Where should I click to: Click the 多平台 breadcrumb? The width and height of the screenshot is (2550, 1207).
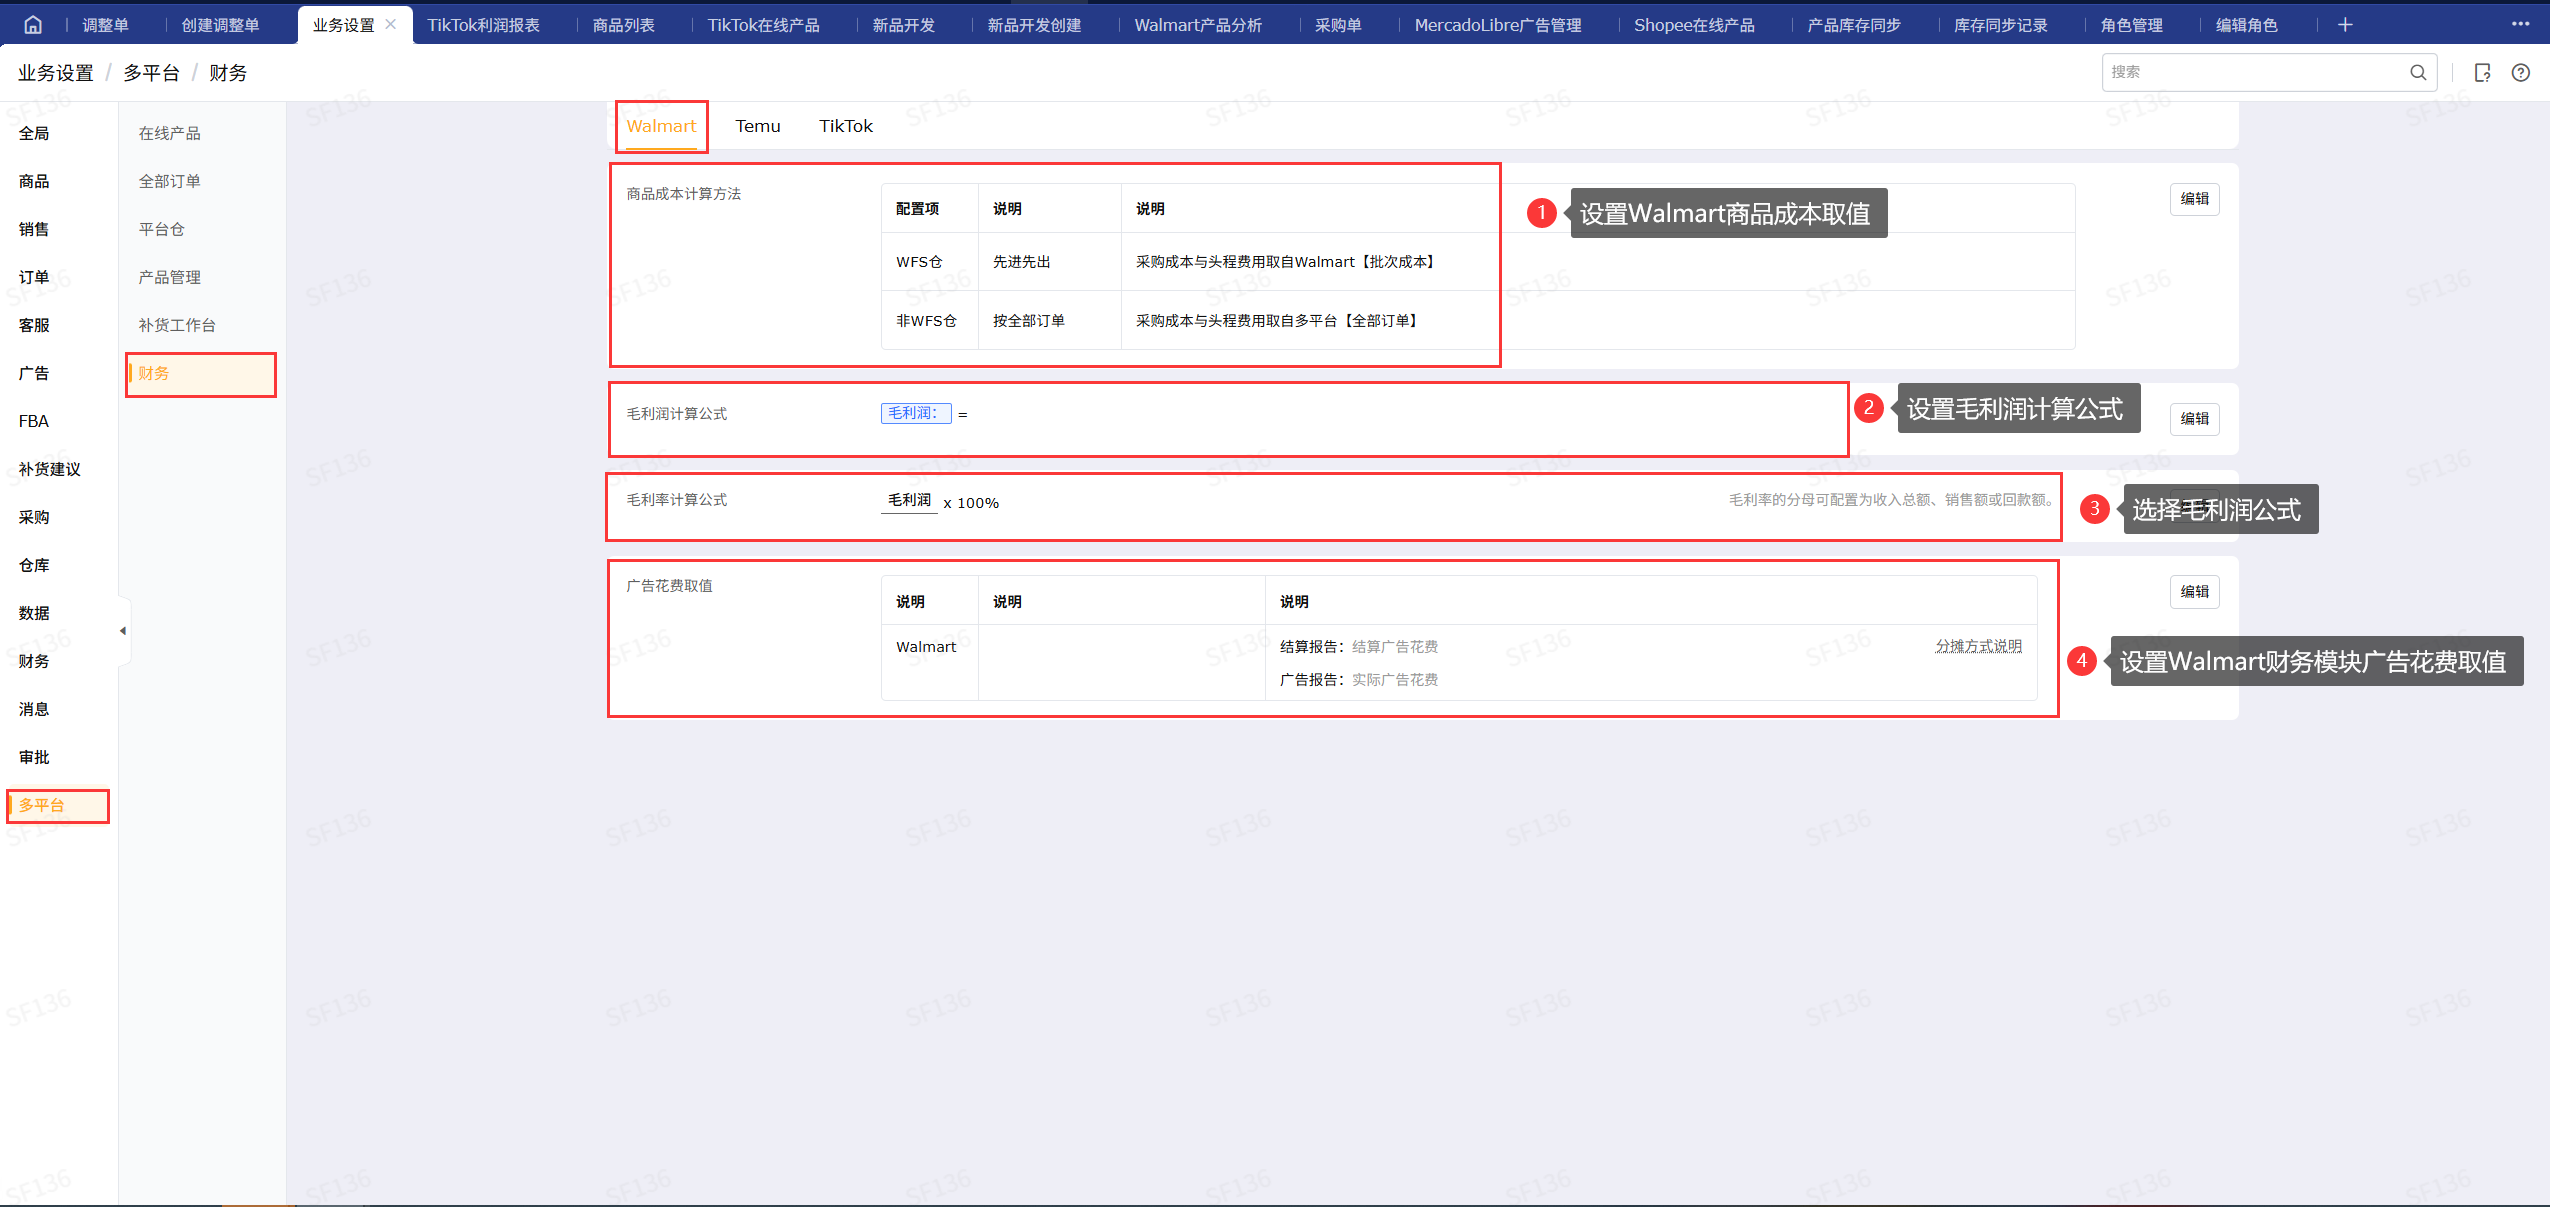[151, 73]
